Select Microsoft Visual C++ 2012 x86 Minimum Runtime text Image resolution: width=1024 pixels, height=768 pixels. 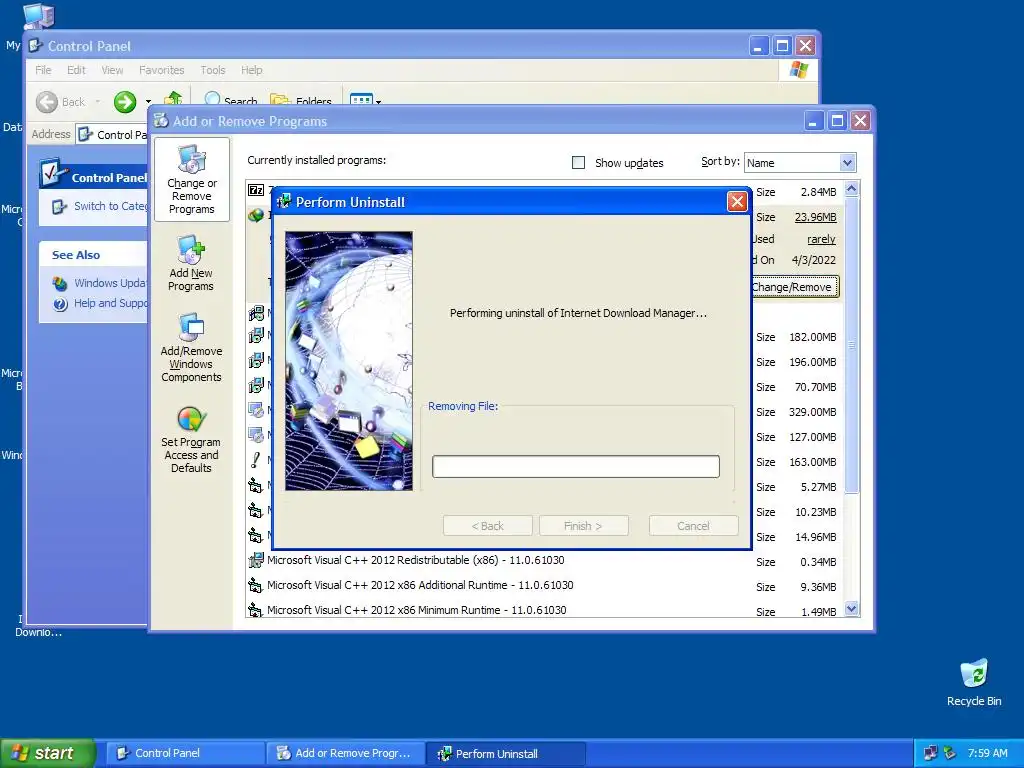417,610
